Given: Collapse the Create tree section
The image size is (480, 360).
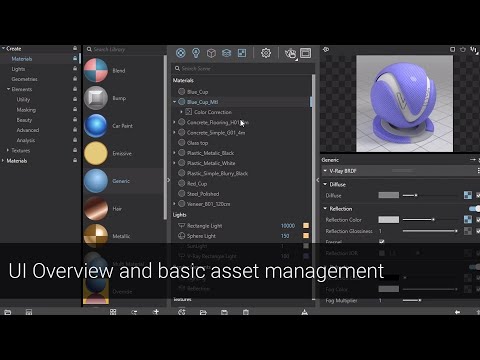Looking at the screenshot, I should tap(3, 48).
